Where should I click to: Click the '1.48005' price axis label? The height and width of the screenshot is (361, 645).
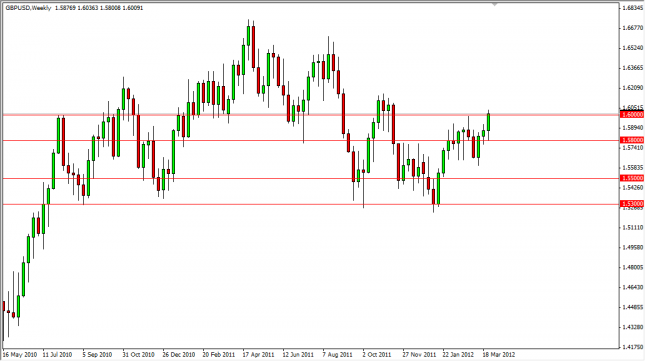[633, 267]
